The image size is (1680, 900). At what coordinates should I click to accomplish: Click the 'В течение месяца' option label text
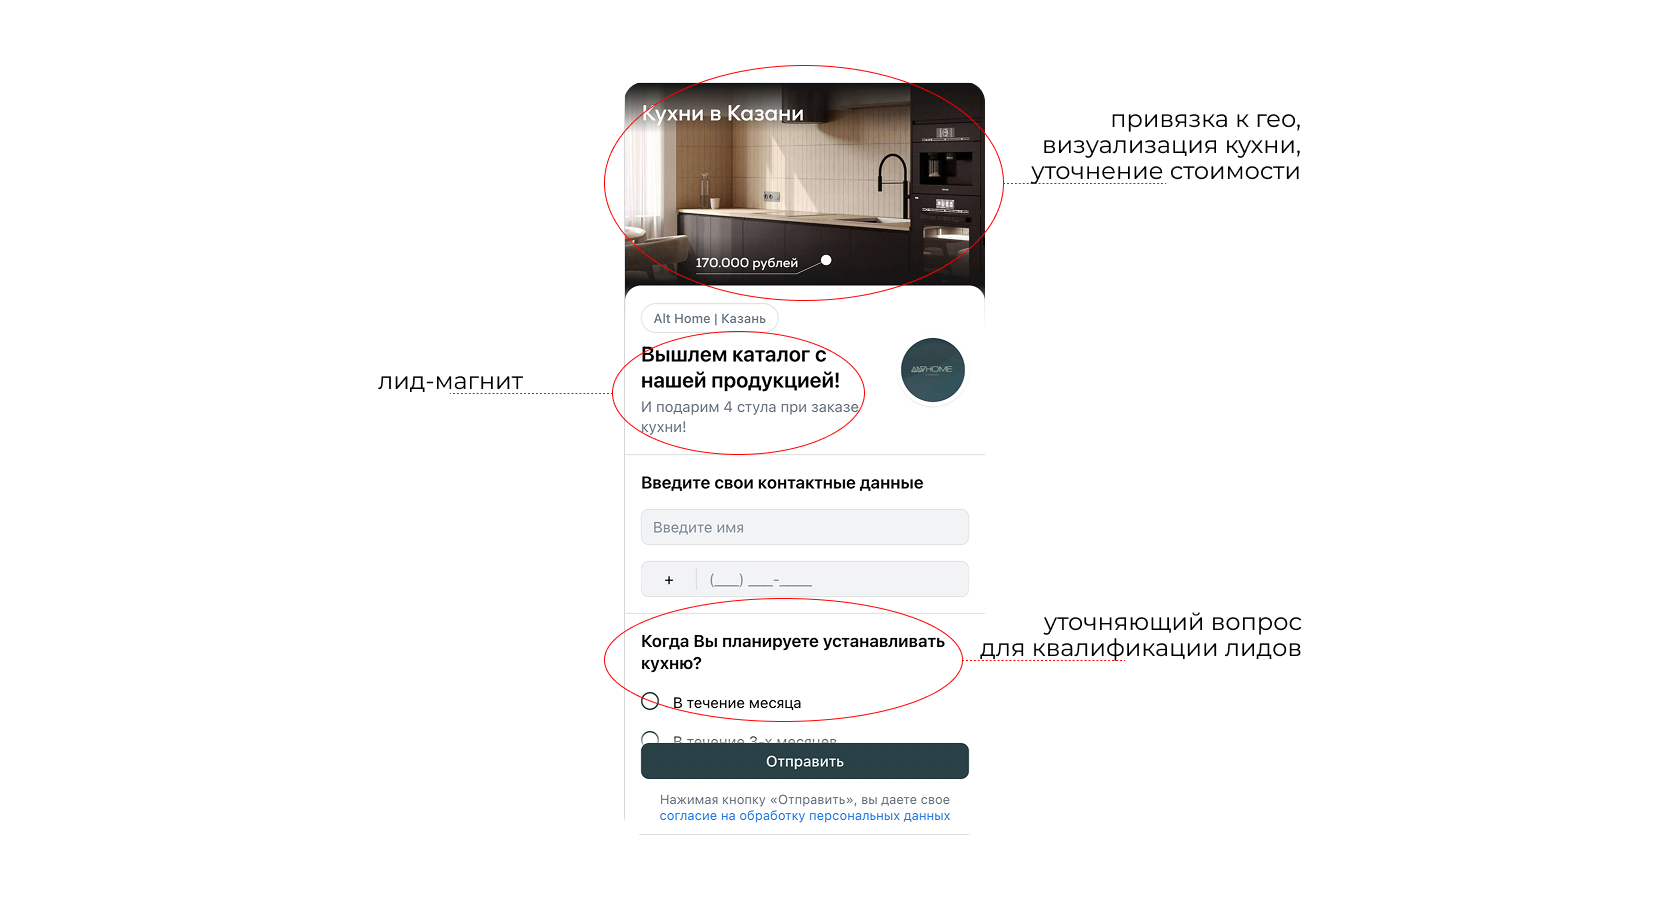pyautogui.click(x=737, y=703)
